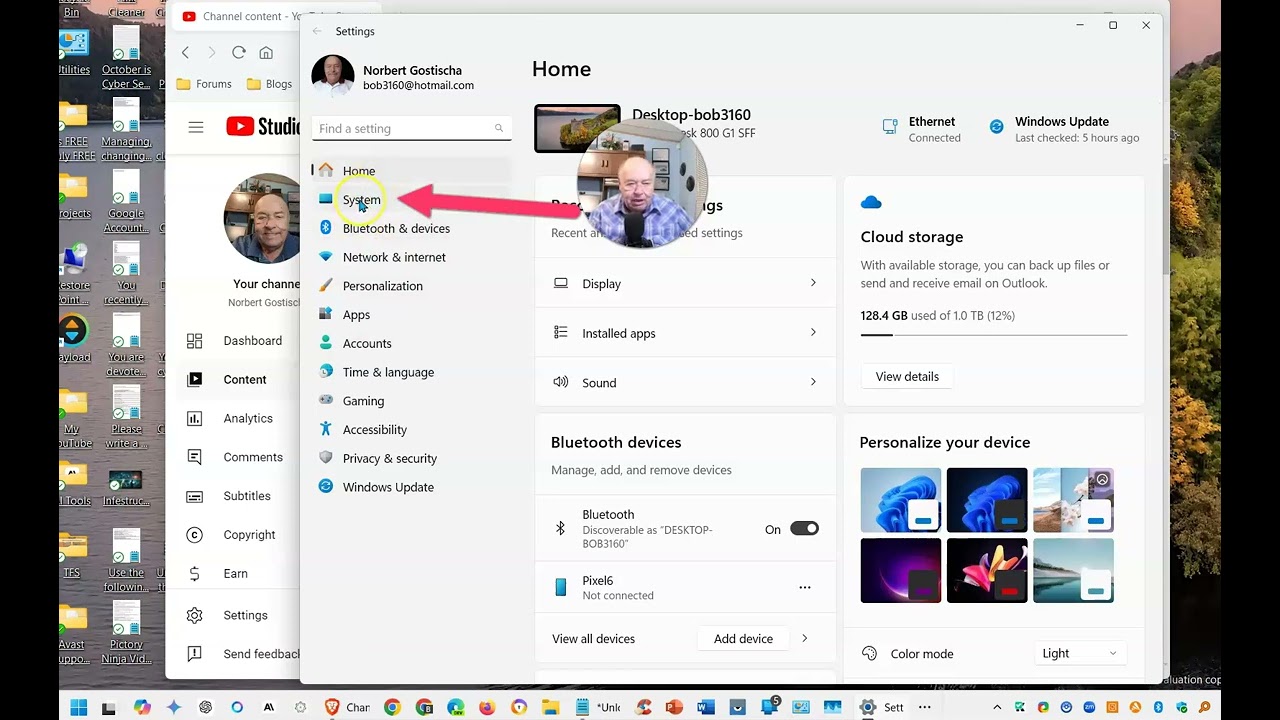Open Pixel6 more options menu

[805, 587]
